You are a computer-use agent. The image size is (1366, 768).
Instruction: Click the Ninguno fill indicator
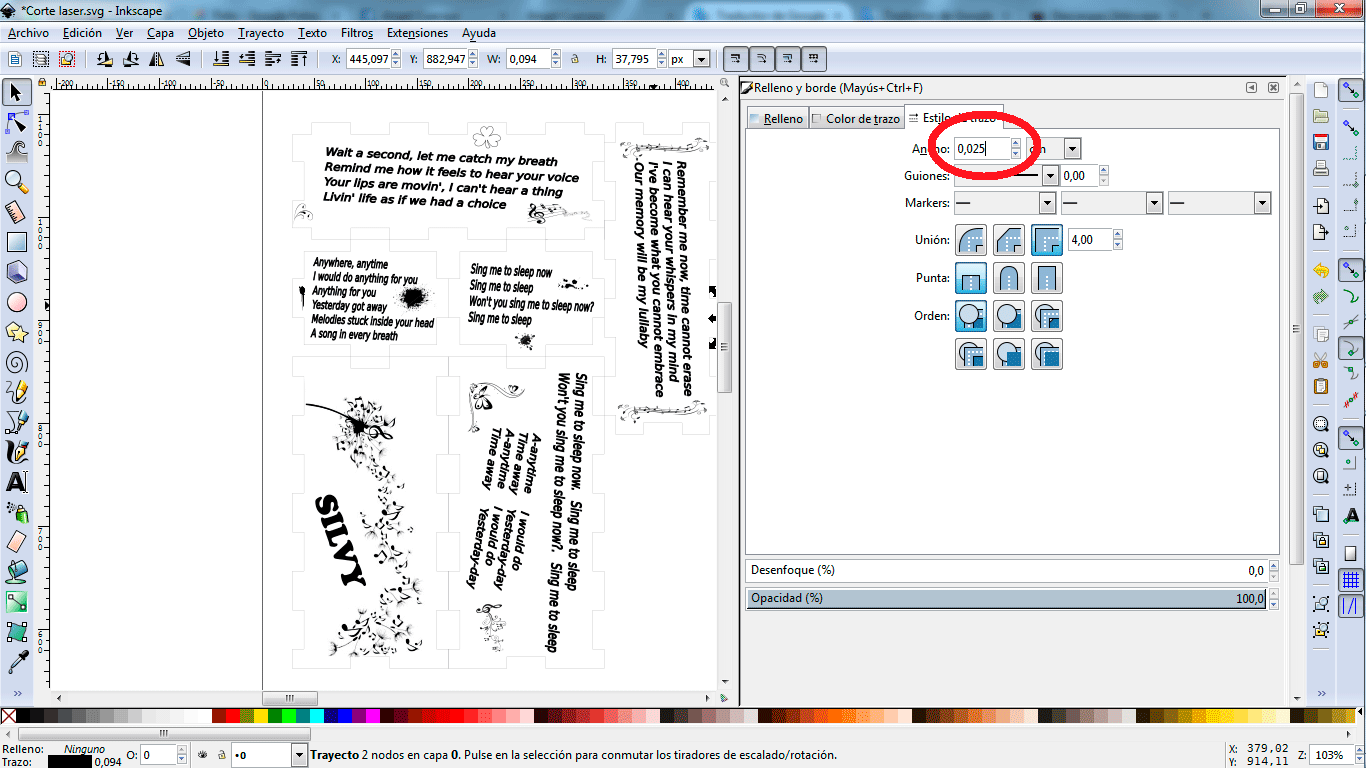[x=84, y=749]
